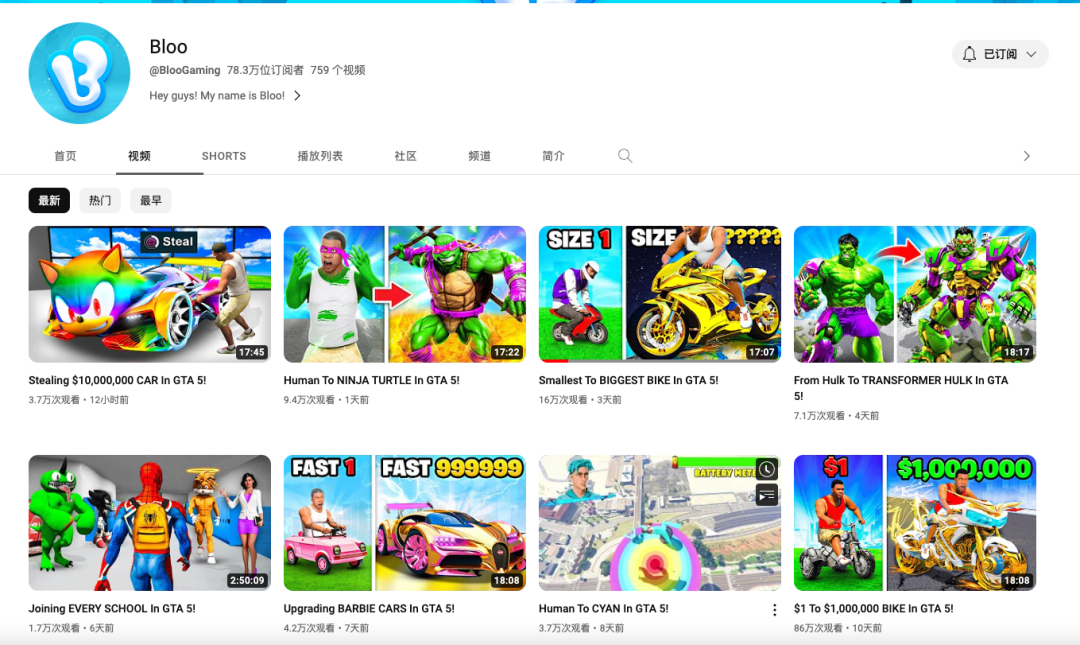Click the notification bell on the subscribe button
Screen dimensions: 1080x645
[x=969, y=54]
